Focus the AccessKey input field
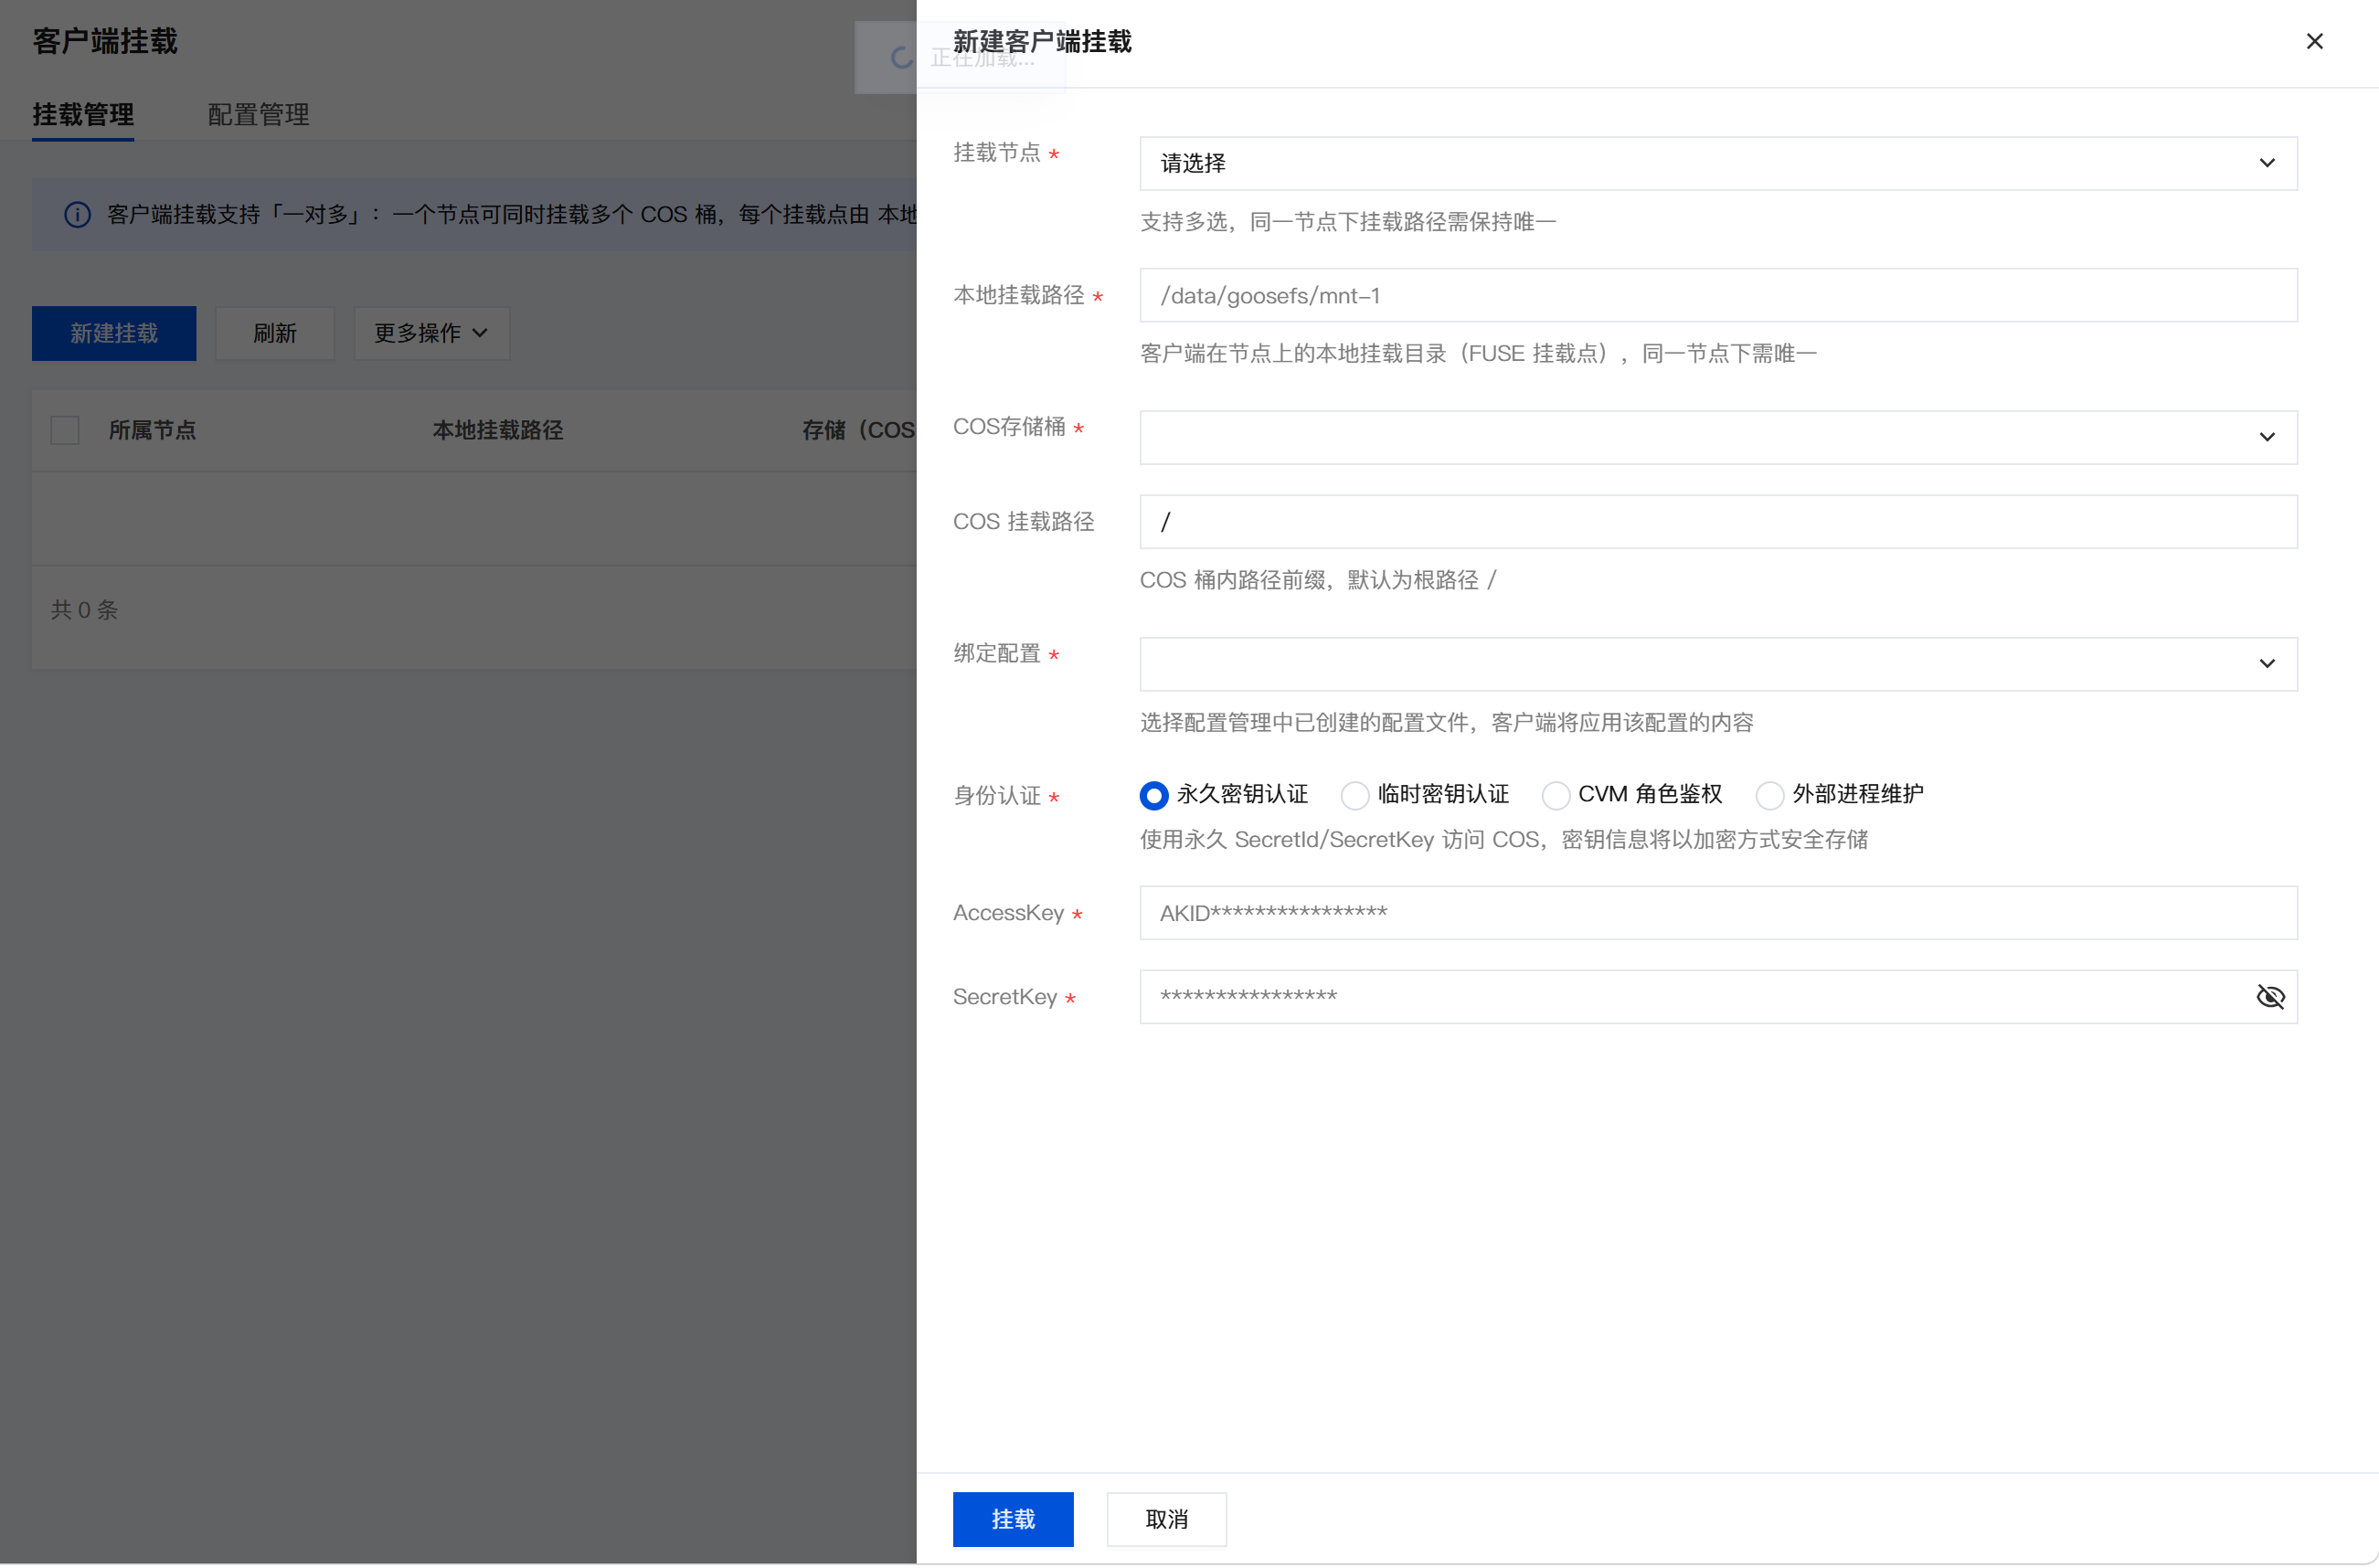 [1718, 913]
